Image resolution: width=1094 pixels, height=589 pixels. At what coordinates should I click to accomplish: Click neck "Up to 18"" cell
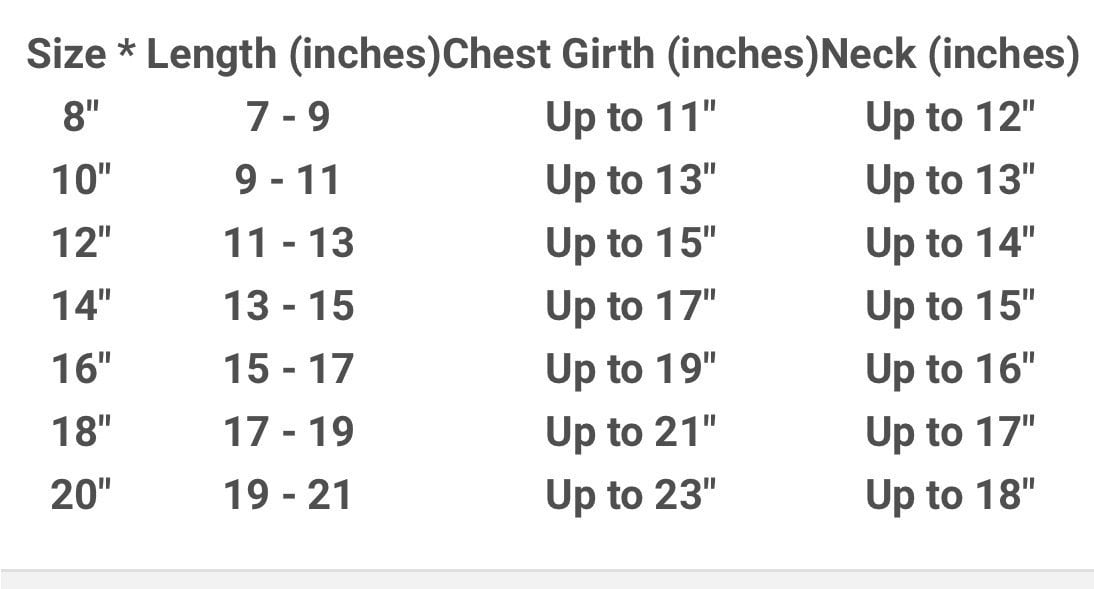(950, 495)
